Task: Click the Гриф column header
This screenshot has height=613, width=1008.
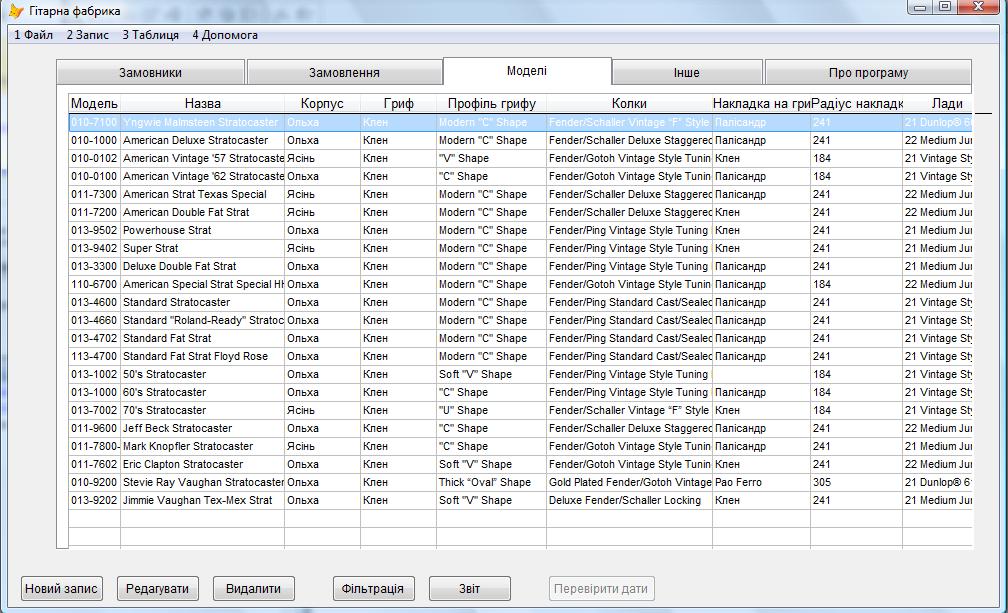Action: (x=399, y=103)
